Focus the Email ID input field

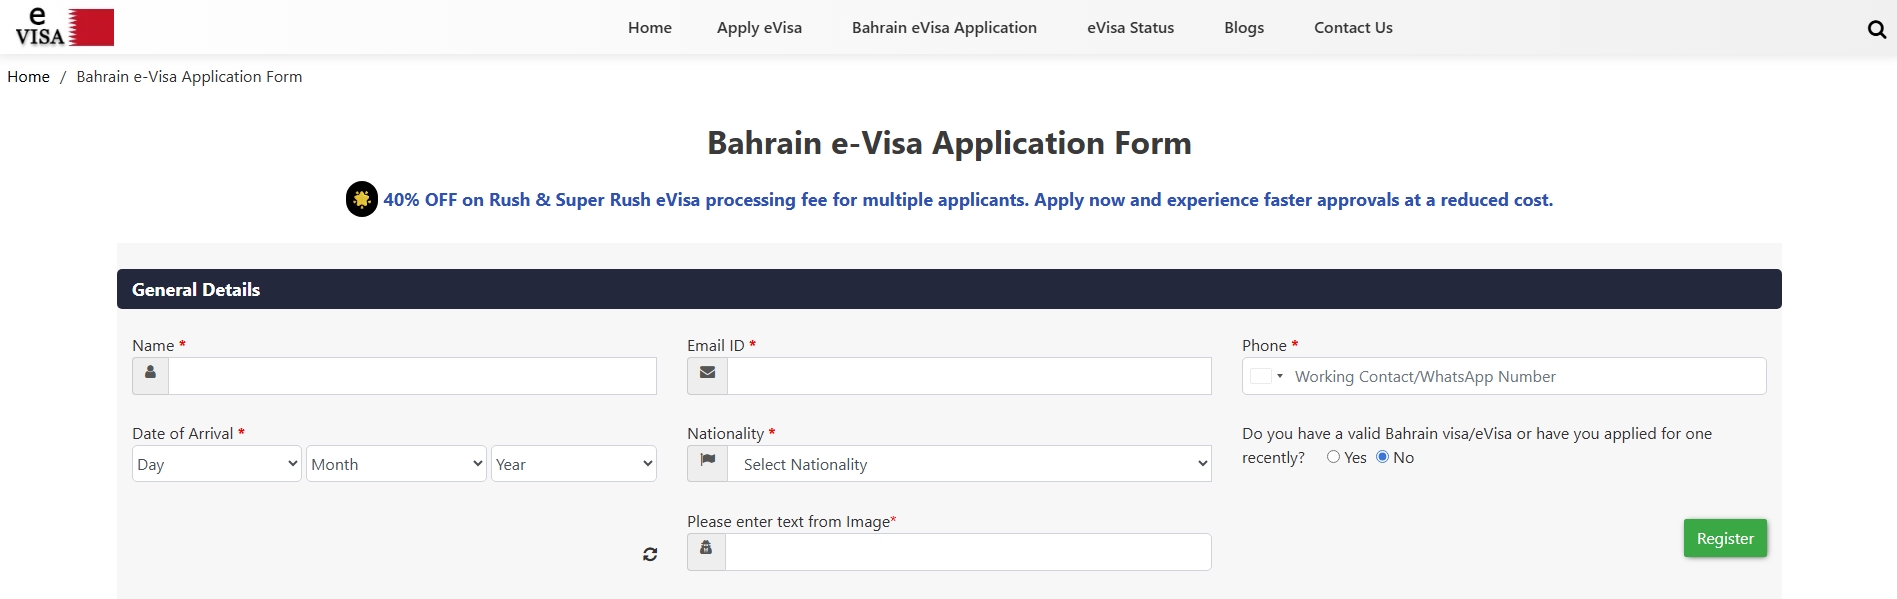tap(968, 376)
